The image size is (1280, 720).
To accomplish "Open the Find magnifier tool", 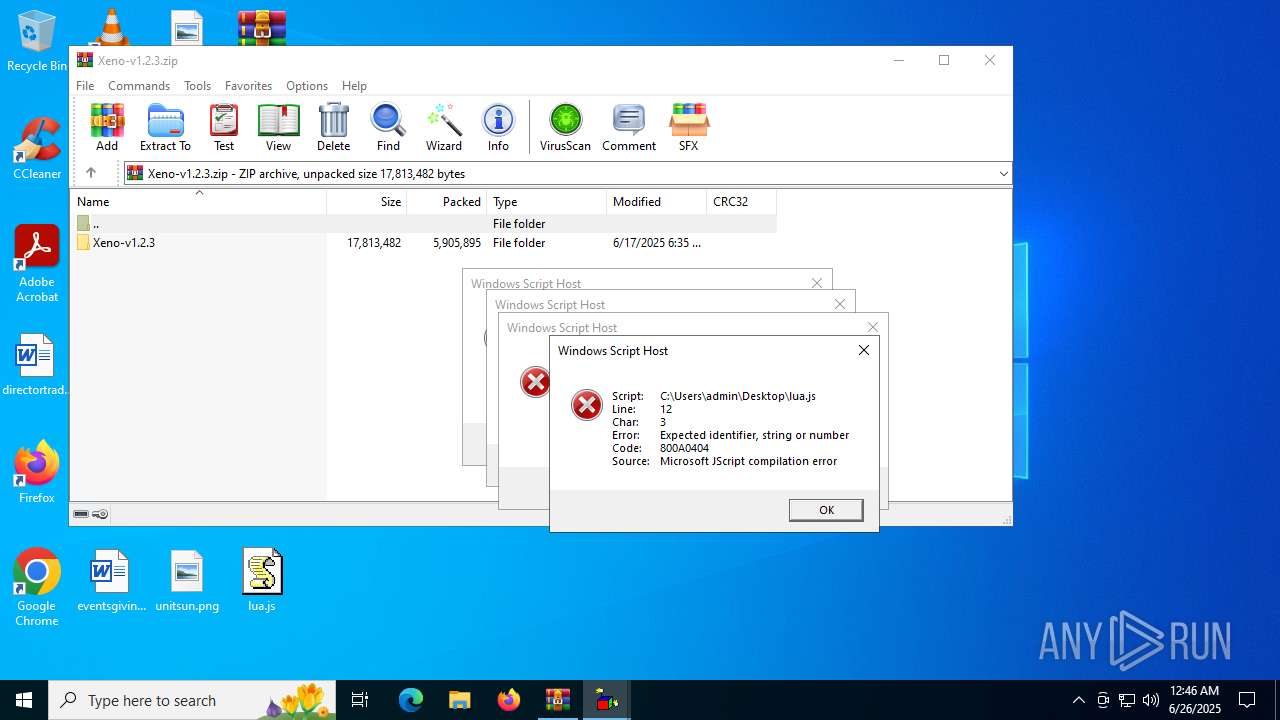I will coord(388,127).
